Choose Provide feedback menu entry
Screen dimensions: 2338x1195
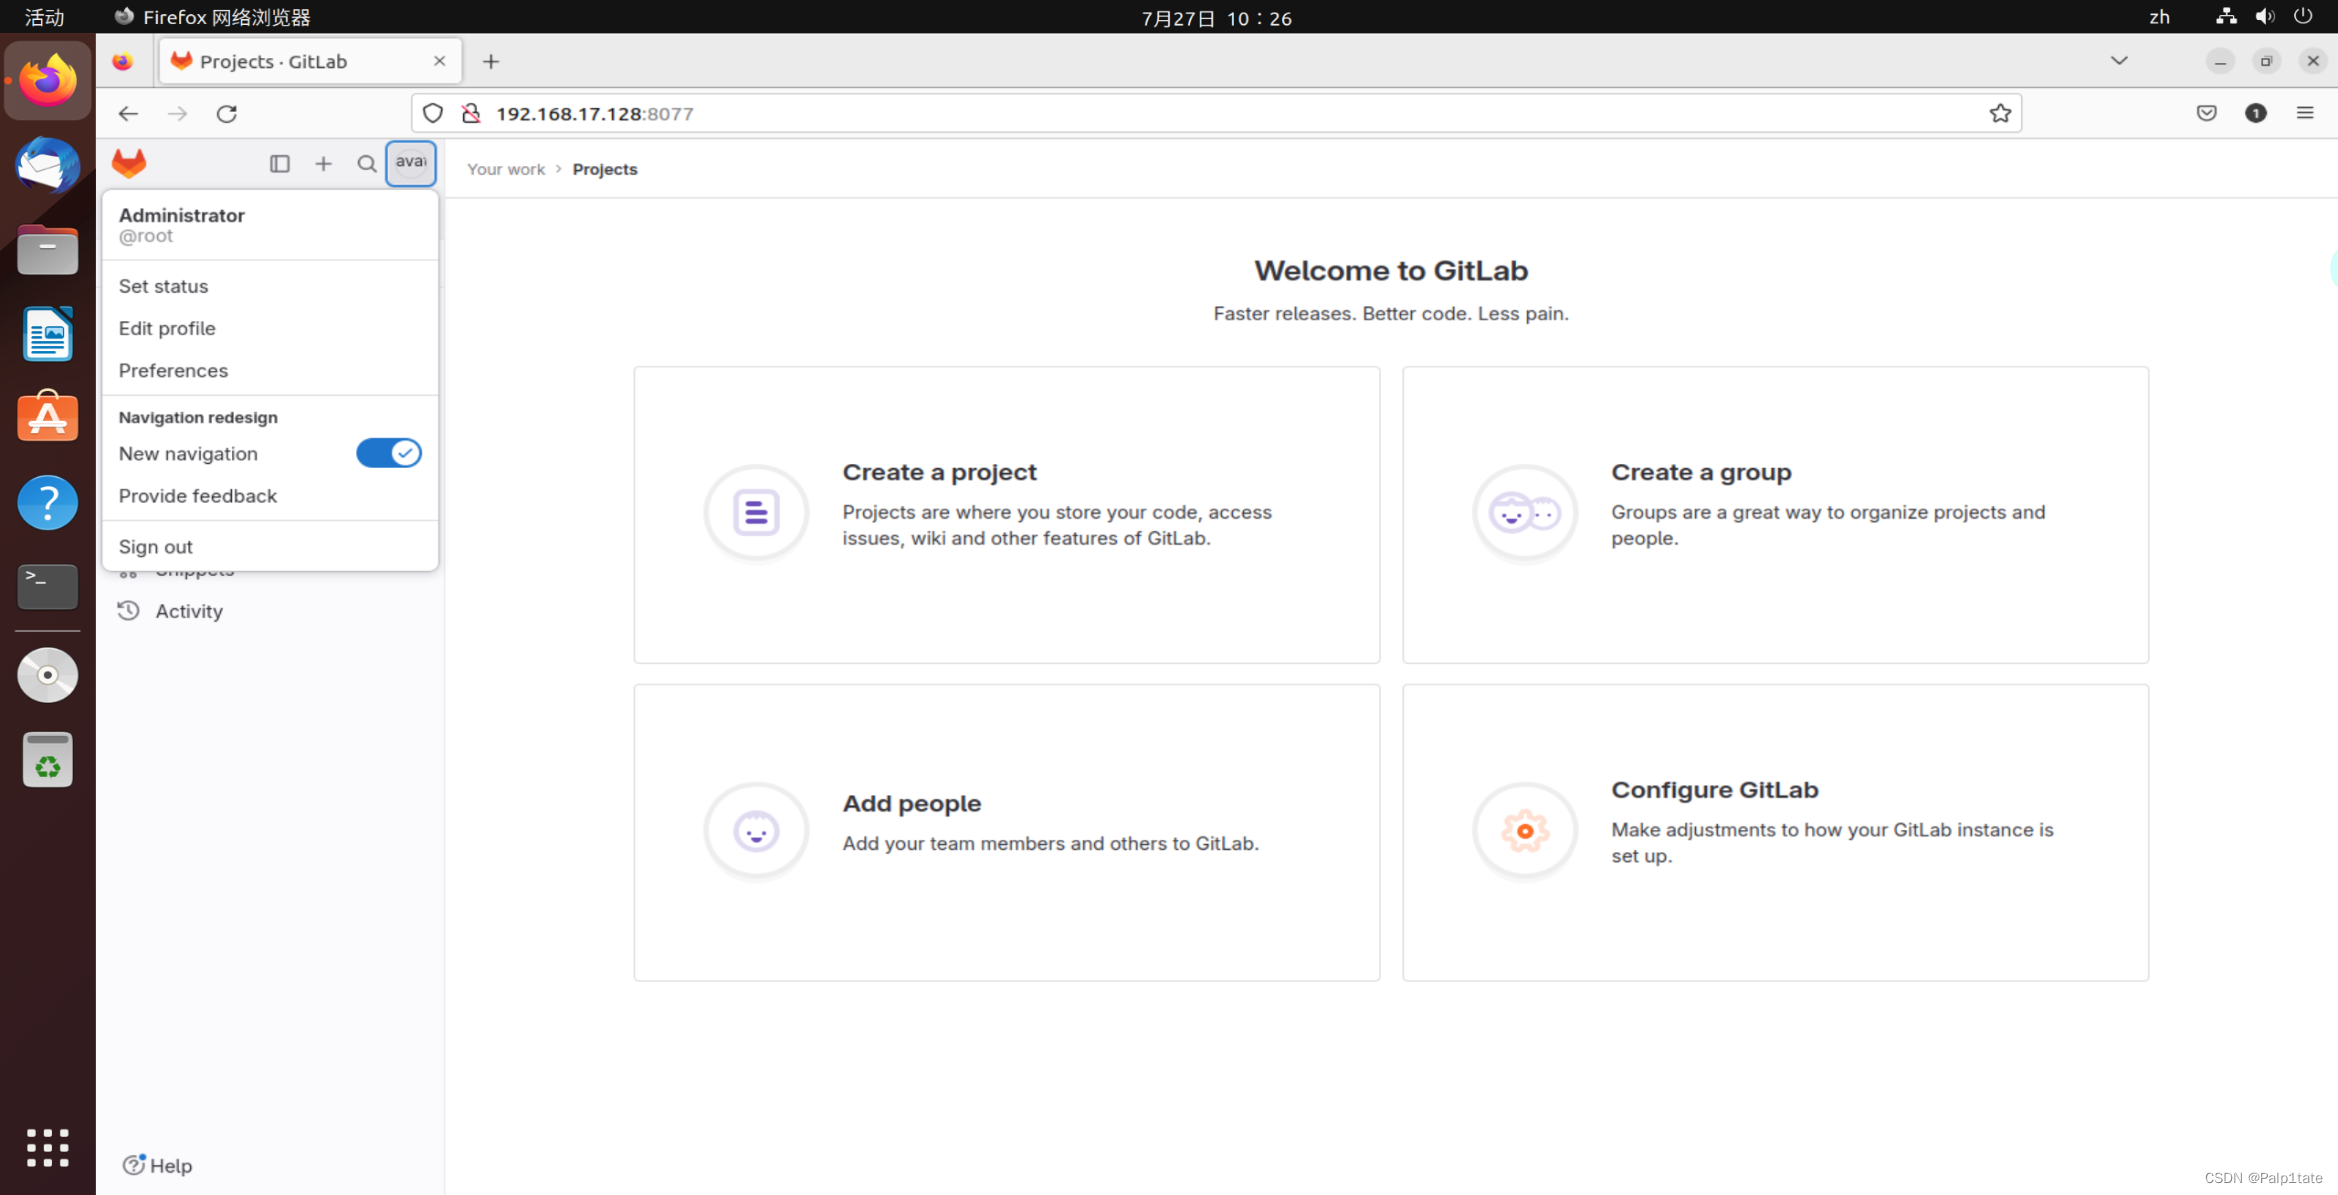pos(270,496)
